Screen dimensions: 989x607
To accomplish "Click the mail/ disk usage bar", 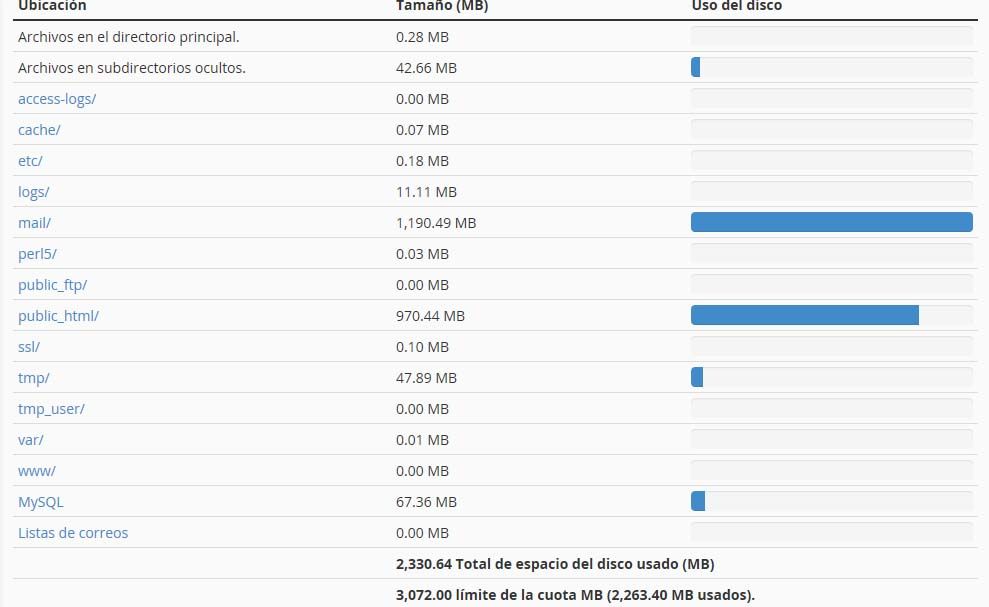I will (x=831, y=222).
